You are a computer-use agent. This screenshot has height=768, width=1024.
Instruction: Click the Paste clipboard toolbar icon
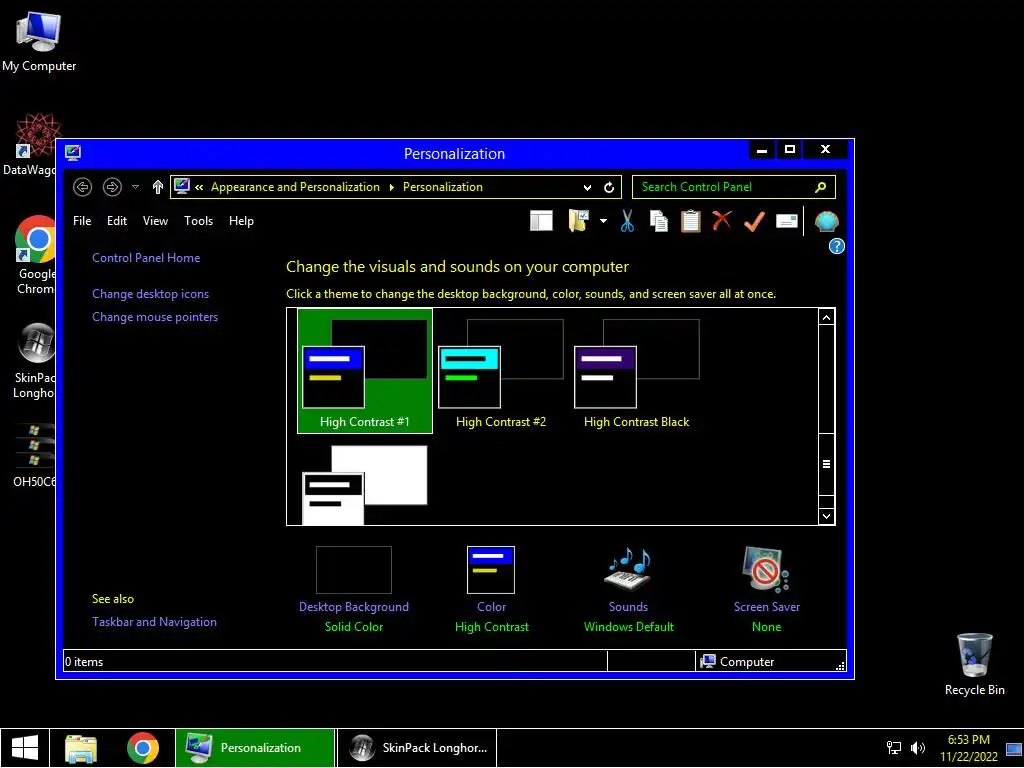click(690, 221)
